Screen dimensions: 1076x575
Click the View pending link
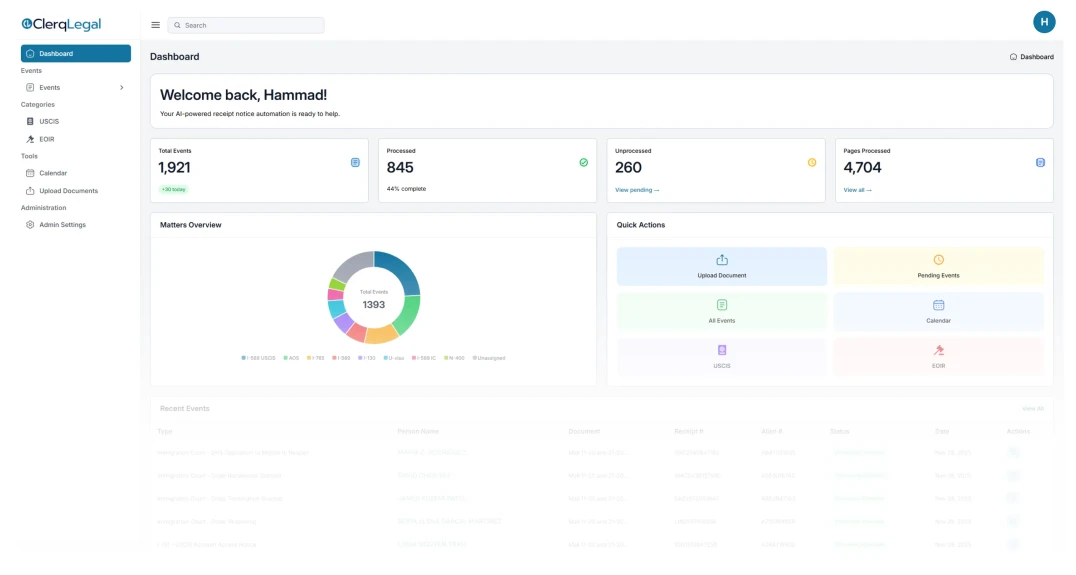pos(637,189)
